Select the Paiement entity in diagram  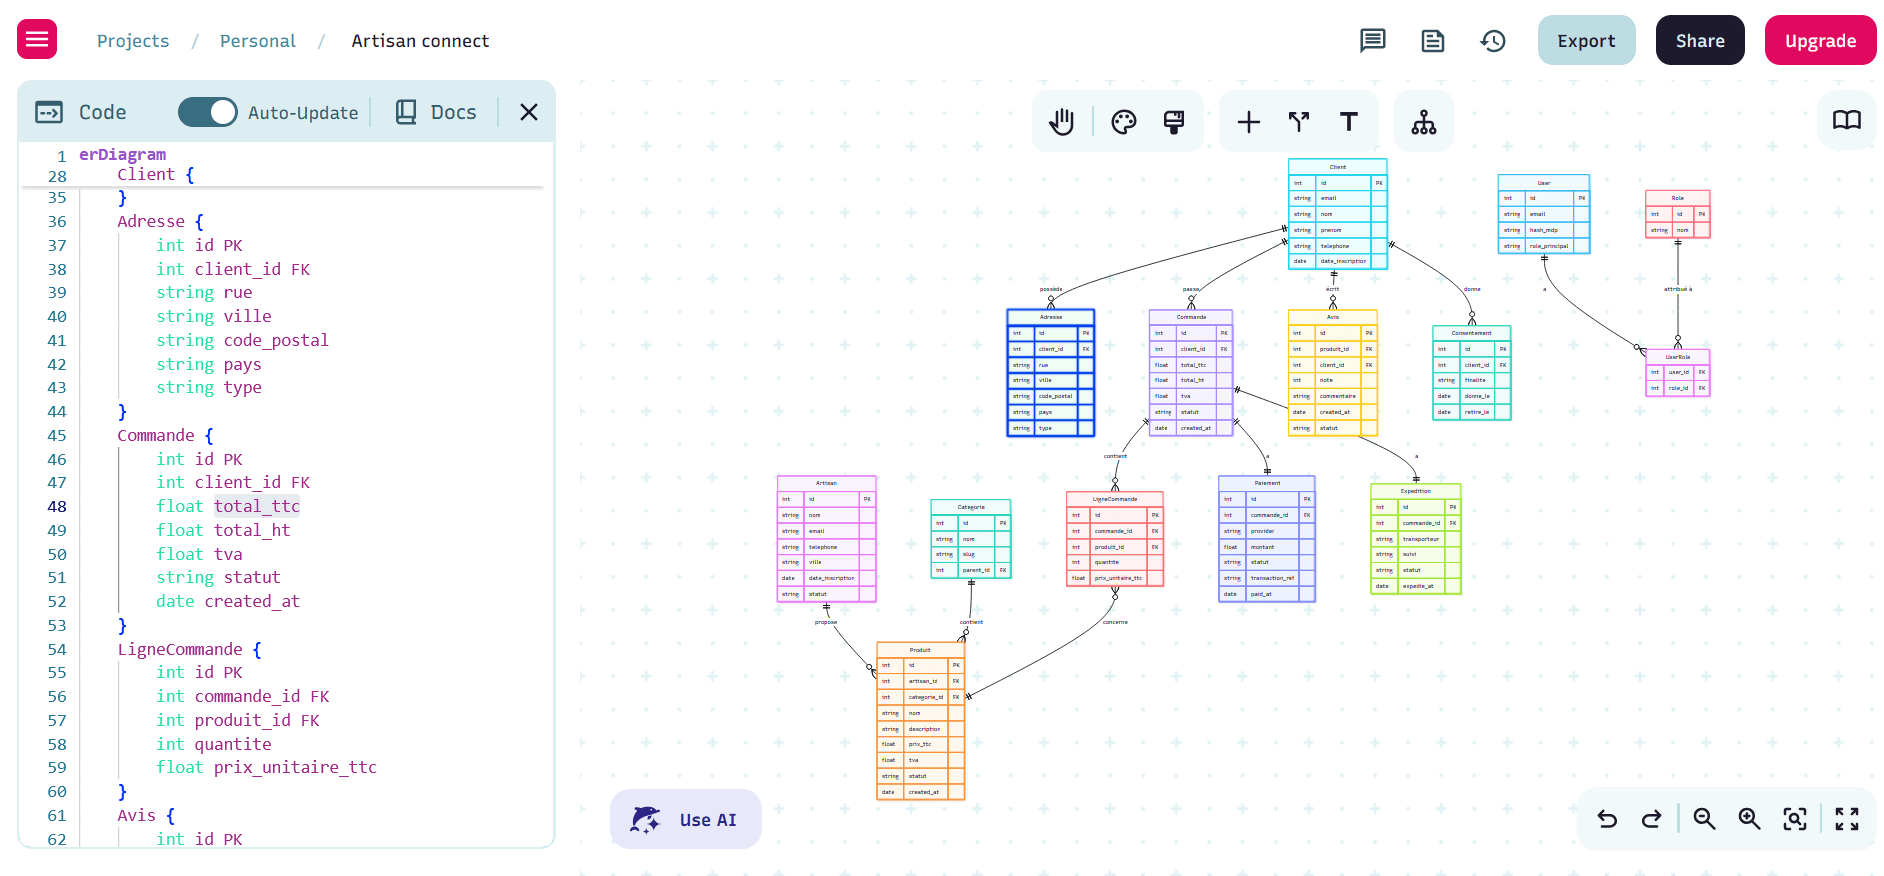pos(1267,539)
